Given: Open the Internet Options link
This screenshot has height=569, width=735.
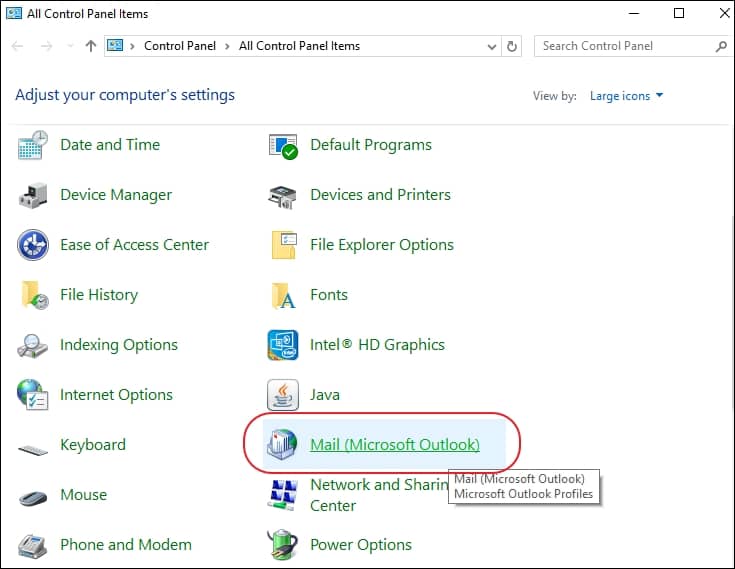Looking at the screenshot, I should coord(116,395).
